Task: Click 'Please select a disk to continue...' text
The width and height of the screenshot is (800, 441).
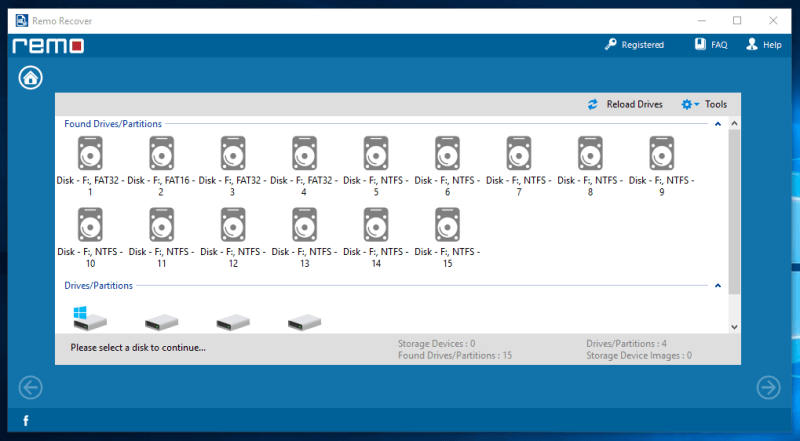Action: (138, 348)
